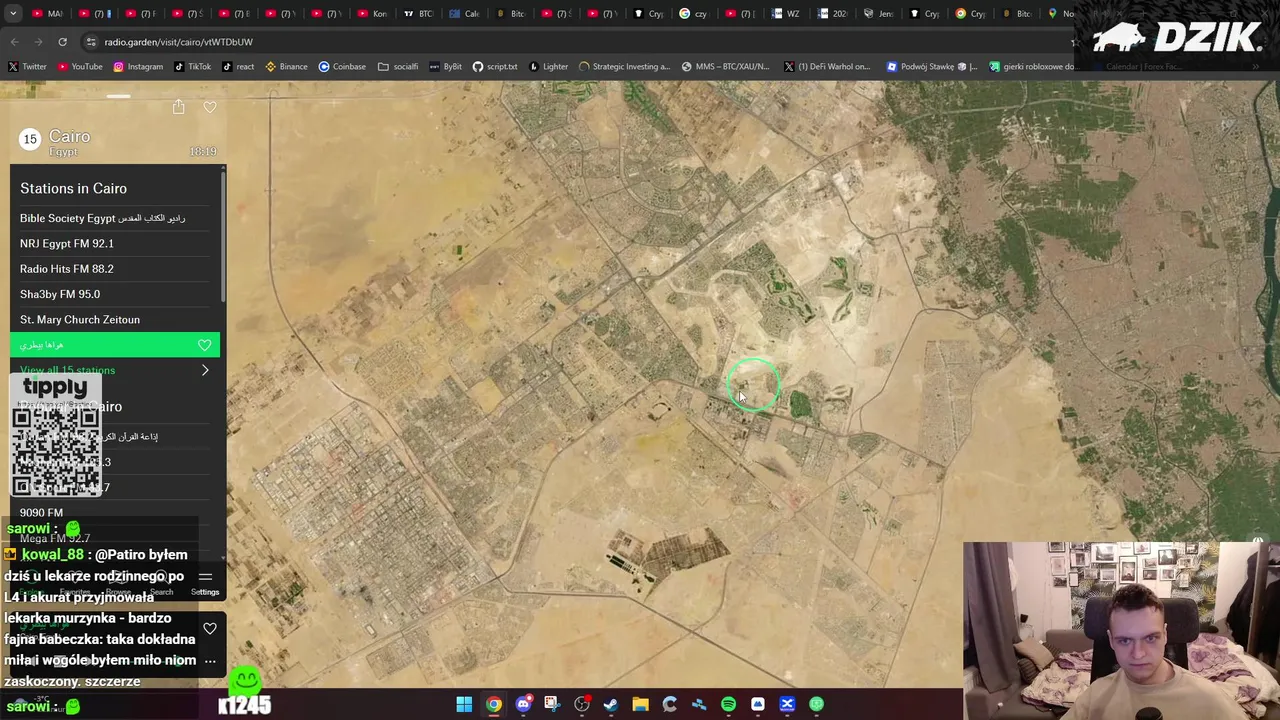Viewport: 1280px width, 720px height.
Task: Open the TikTok bookmark
Action: [x=193, y=67]
